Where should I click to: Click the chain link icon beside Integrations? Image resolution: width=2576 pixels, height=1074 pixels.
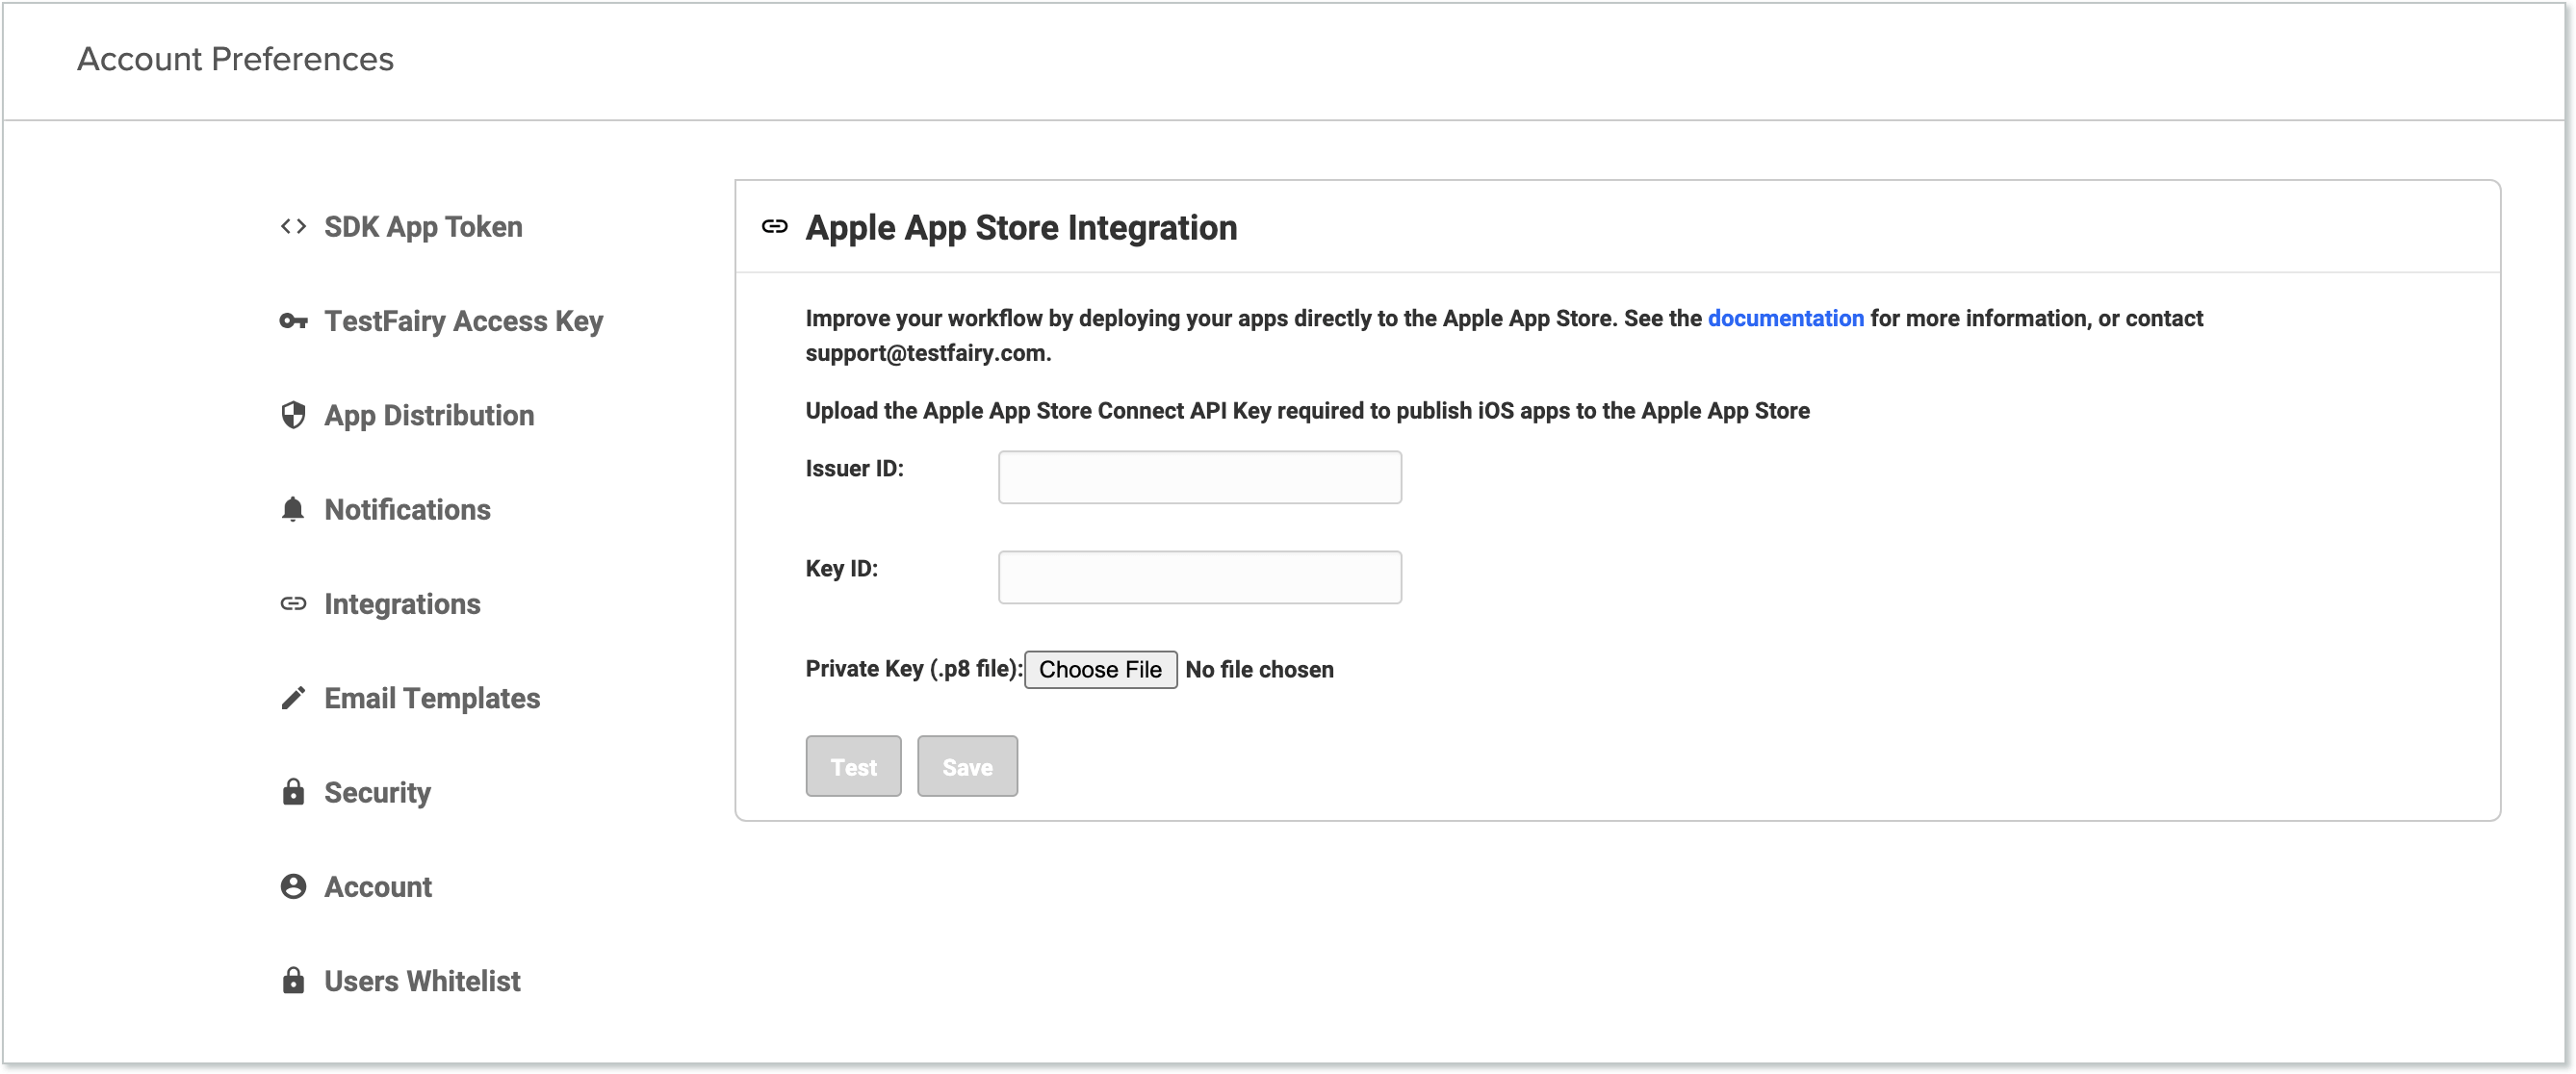(x=293, y=603)
